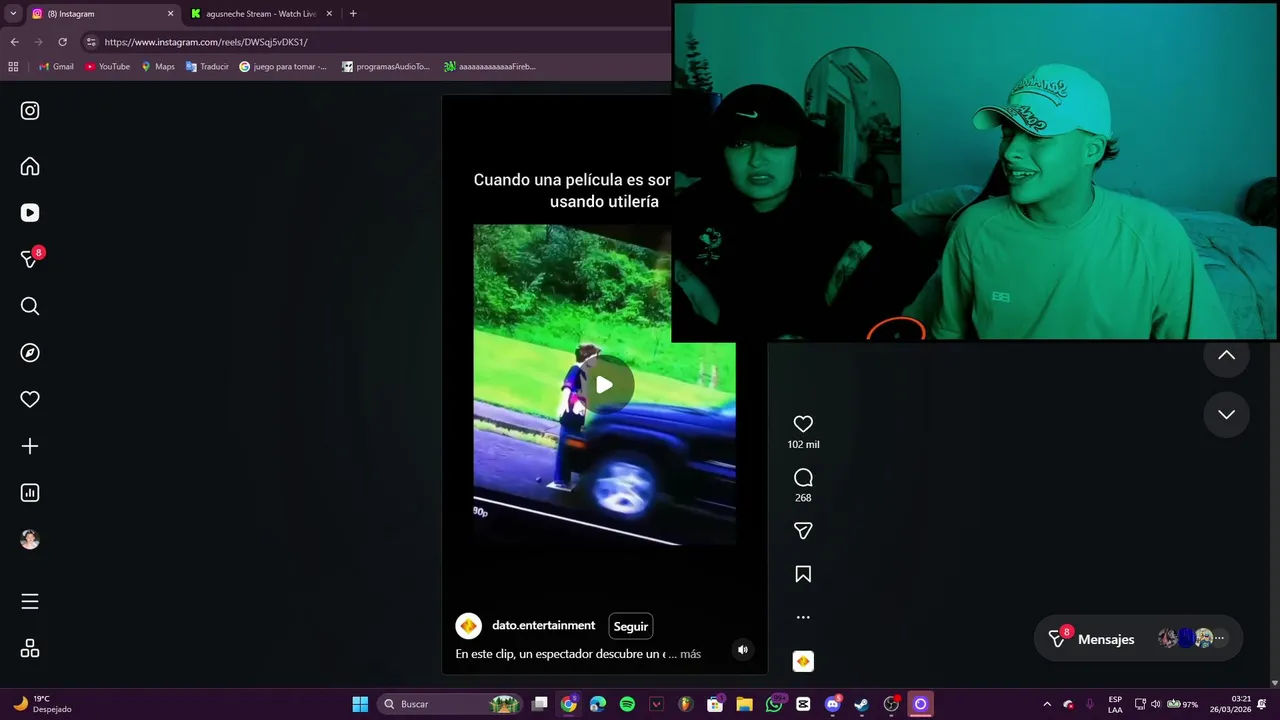This screenshot has width=1280, height=720.
Task: Open the reel's three-dot options
Action: [803, 617]
